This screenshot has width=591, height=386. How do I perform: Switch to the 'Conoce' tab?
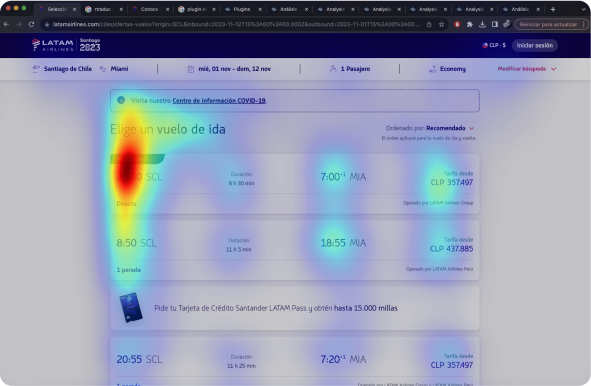pyautogui.click(x=149, y=9)
